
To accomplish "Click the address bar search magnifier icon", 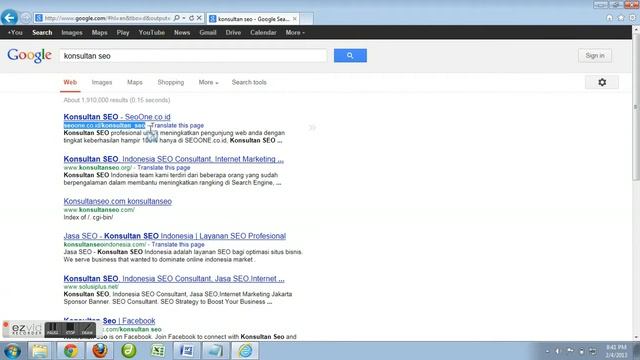I will 176,18.
